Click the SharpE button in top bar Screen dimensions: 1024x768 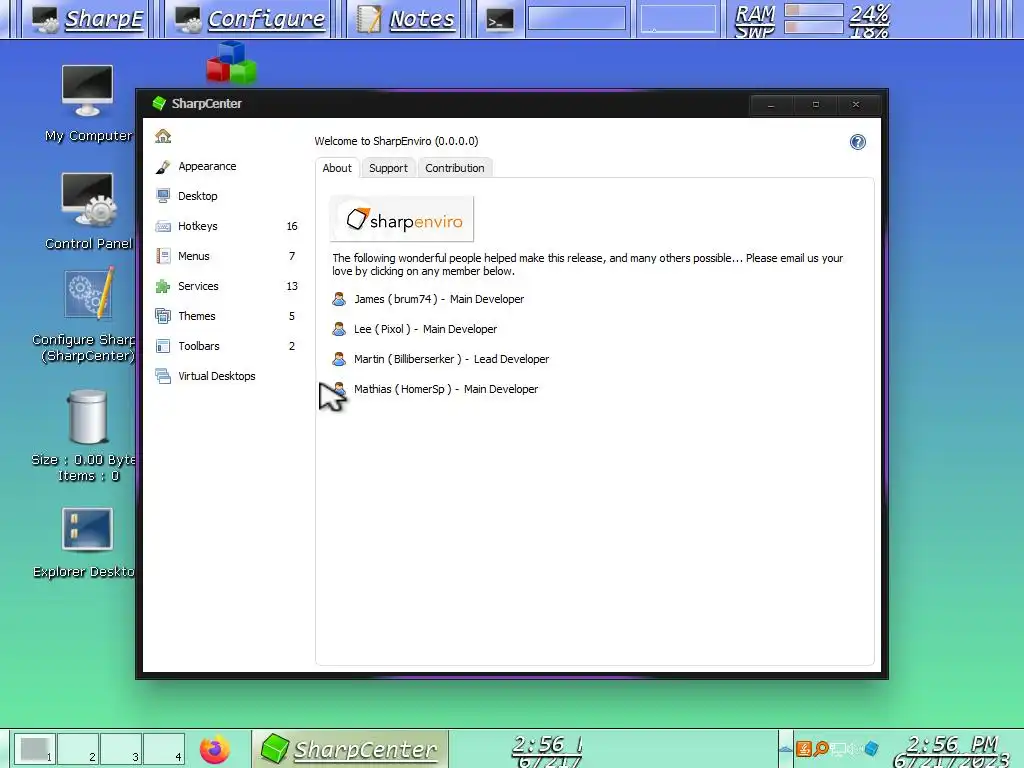pyautogui.click(x=88, y=19)
